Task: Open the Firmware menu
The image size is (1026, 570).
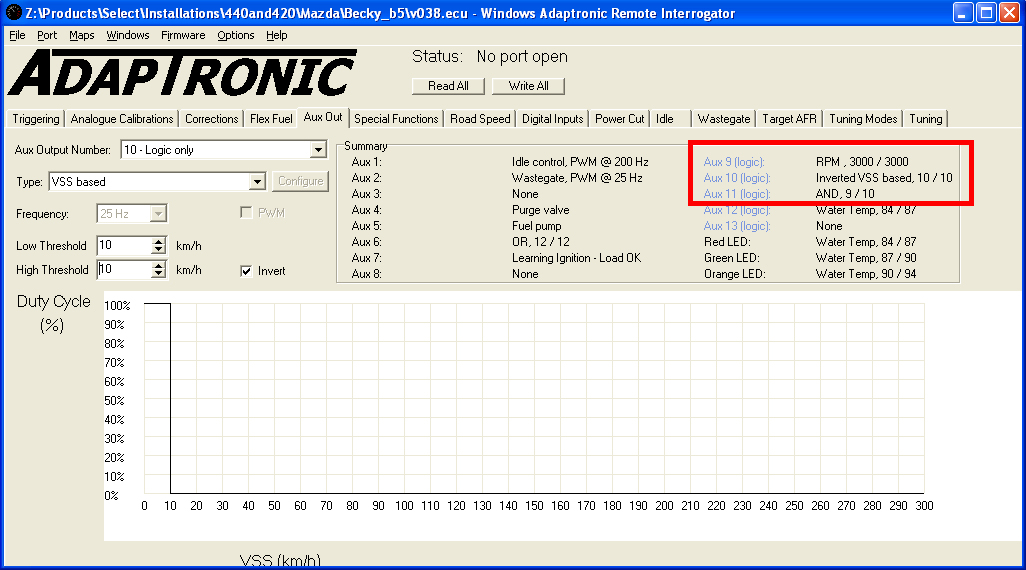Action: (183, 35)
